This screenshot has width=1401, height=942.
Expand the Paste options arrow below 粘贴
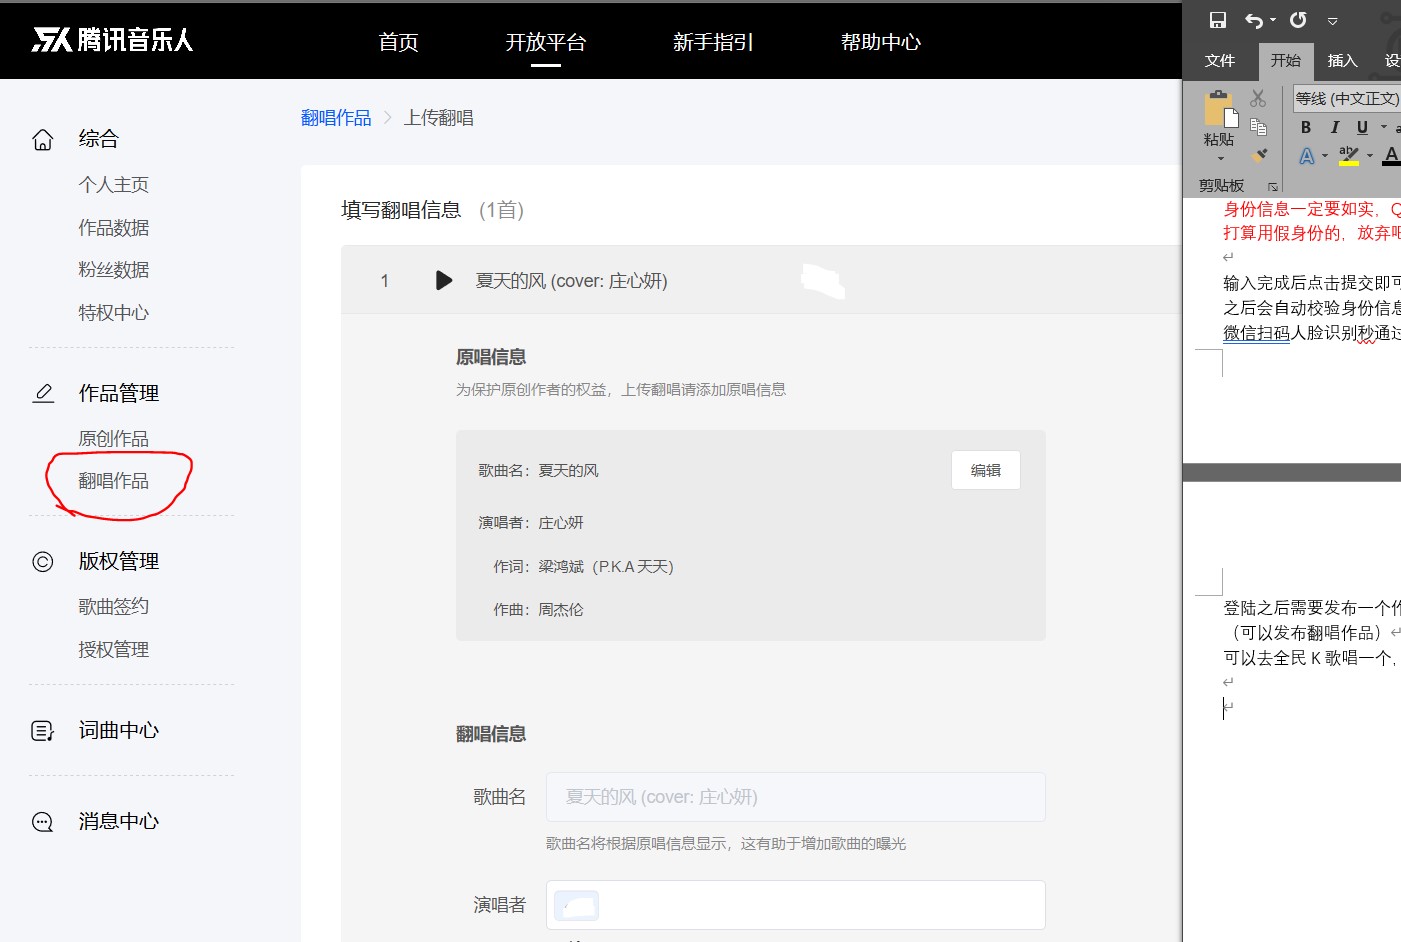point(1220,159)
